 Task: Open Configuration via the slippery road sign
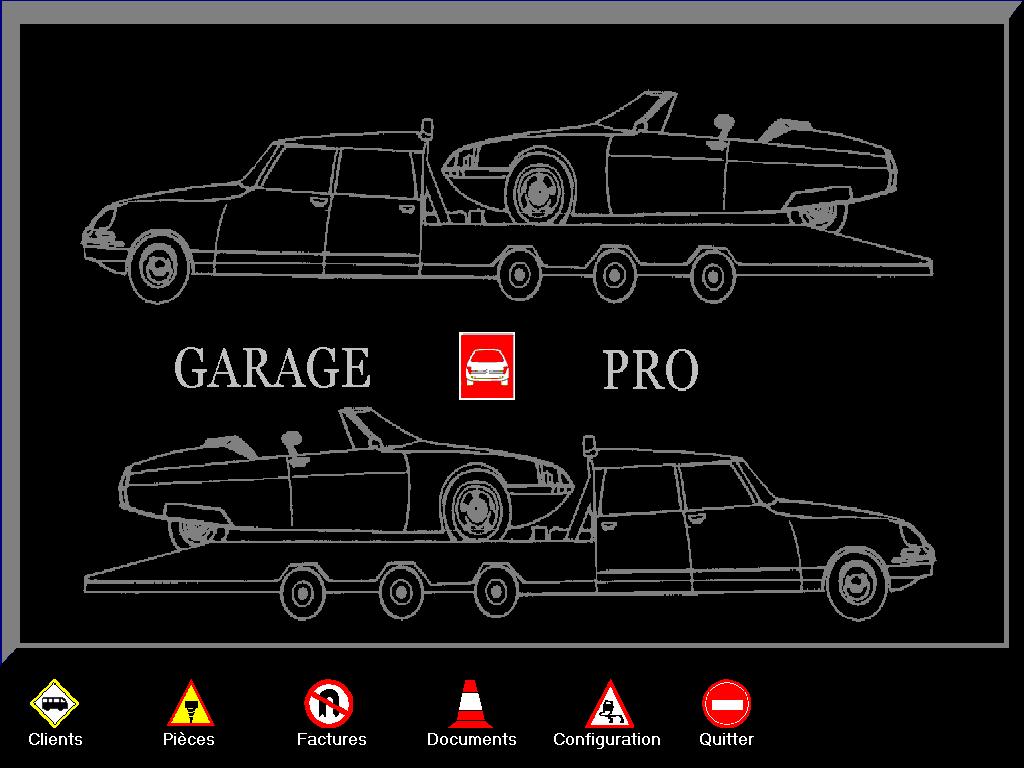(607, 703)
